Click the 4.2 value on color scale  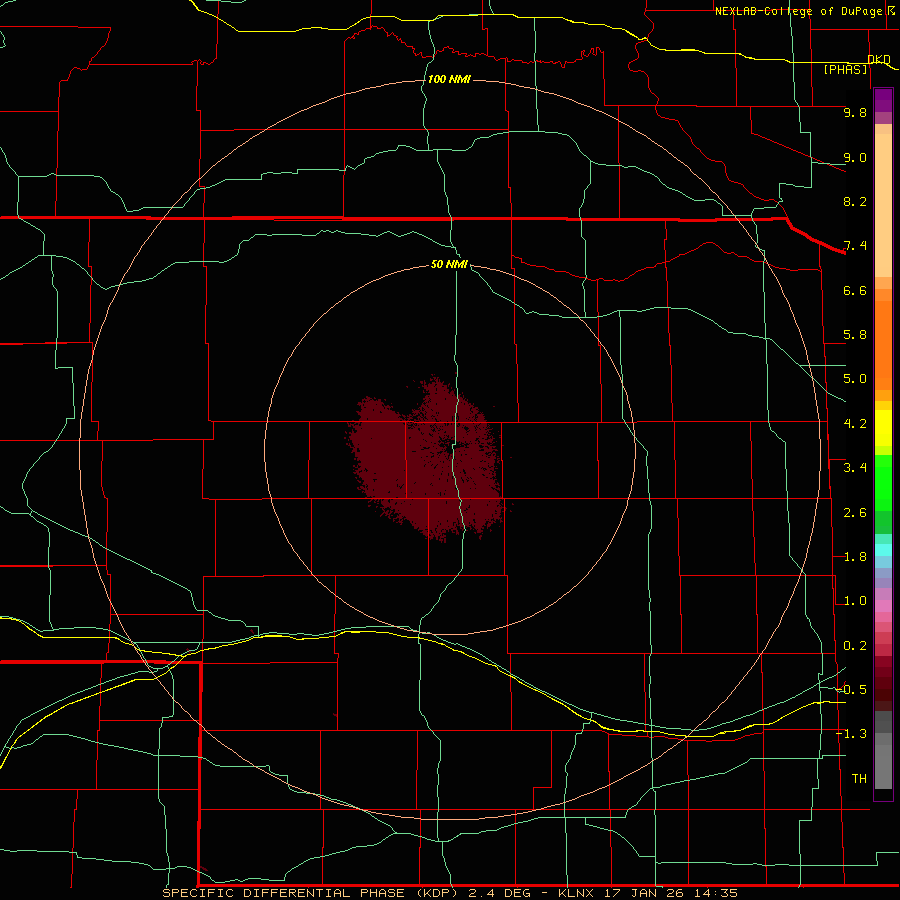855,424
